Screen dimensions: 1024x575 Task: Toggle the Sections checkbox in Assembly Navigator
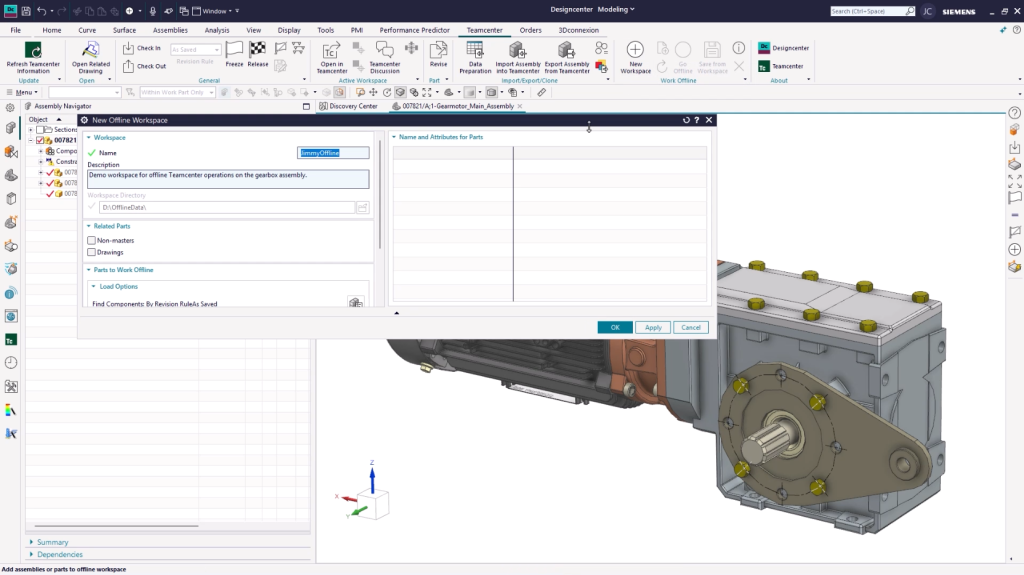(40, 129)
